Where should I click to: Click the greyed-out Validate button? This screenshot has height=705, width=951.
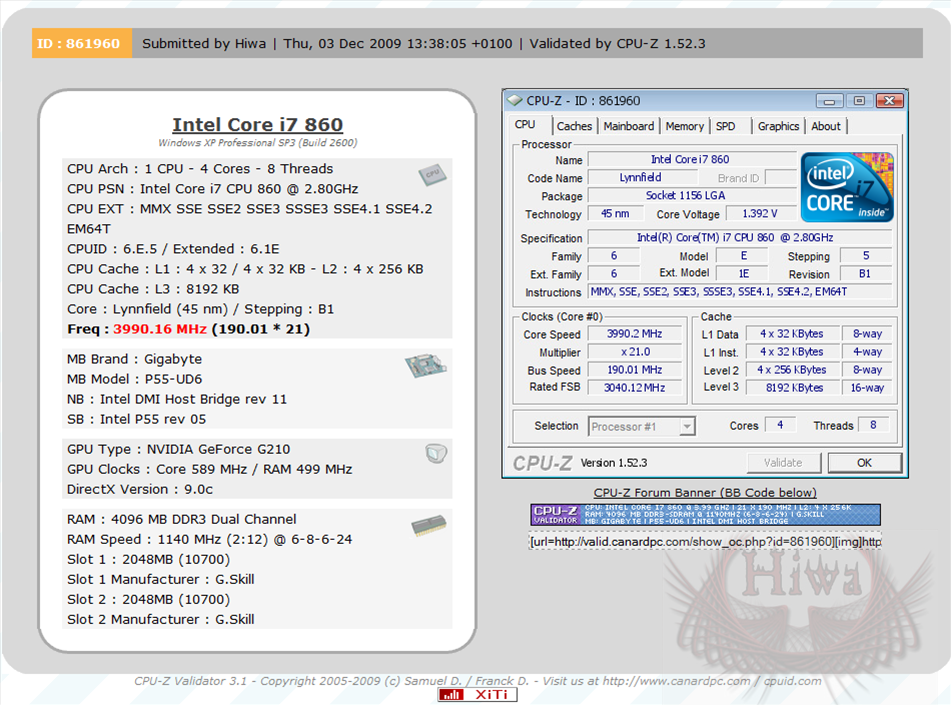[x=783, y=463]
